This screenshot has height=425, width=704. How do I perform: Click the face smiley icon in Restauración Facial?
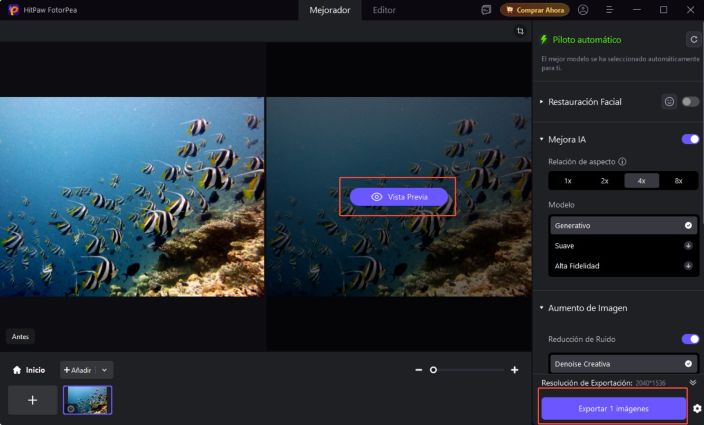(x=669, y=102)
